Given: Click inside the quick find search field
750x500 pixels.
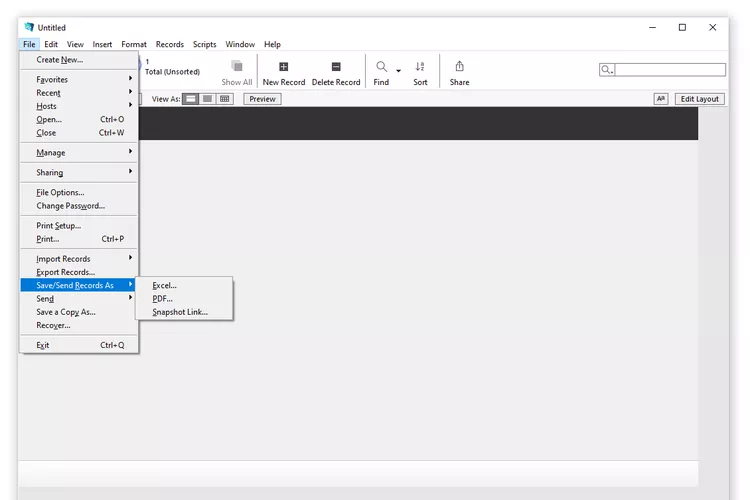Looking at the screenshot, I should pyautogui.click(x=670, y=70).
